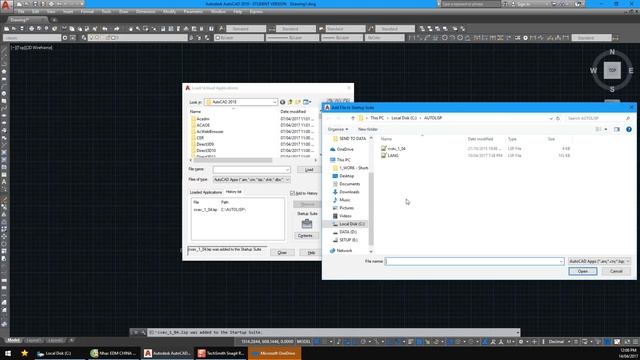Open the view options dropdown arrow in file dialog
The height and width of the screenshot is (360, 640).
pos(606,129)
